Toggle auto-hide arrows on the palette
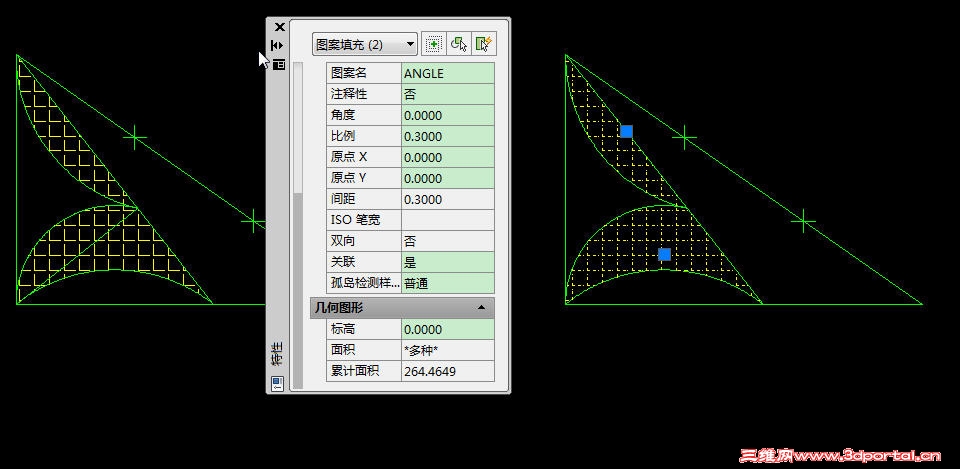 [277, 45]
